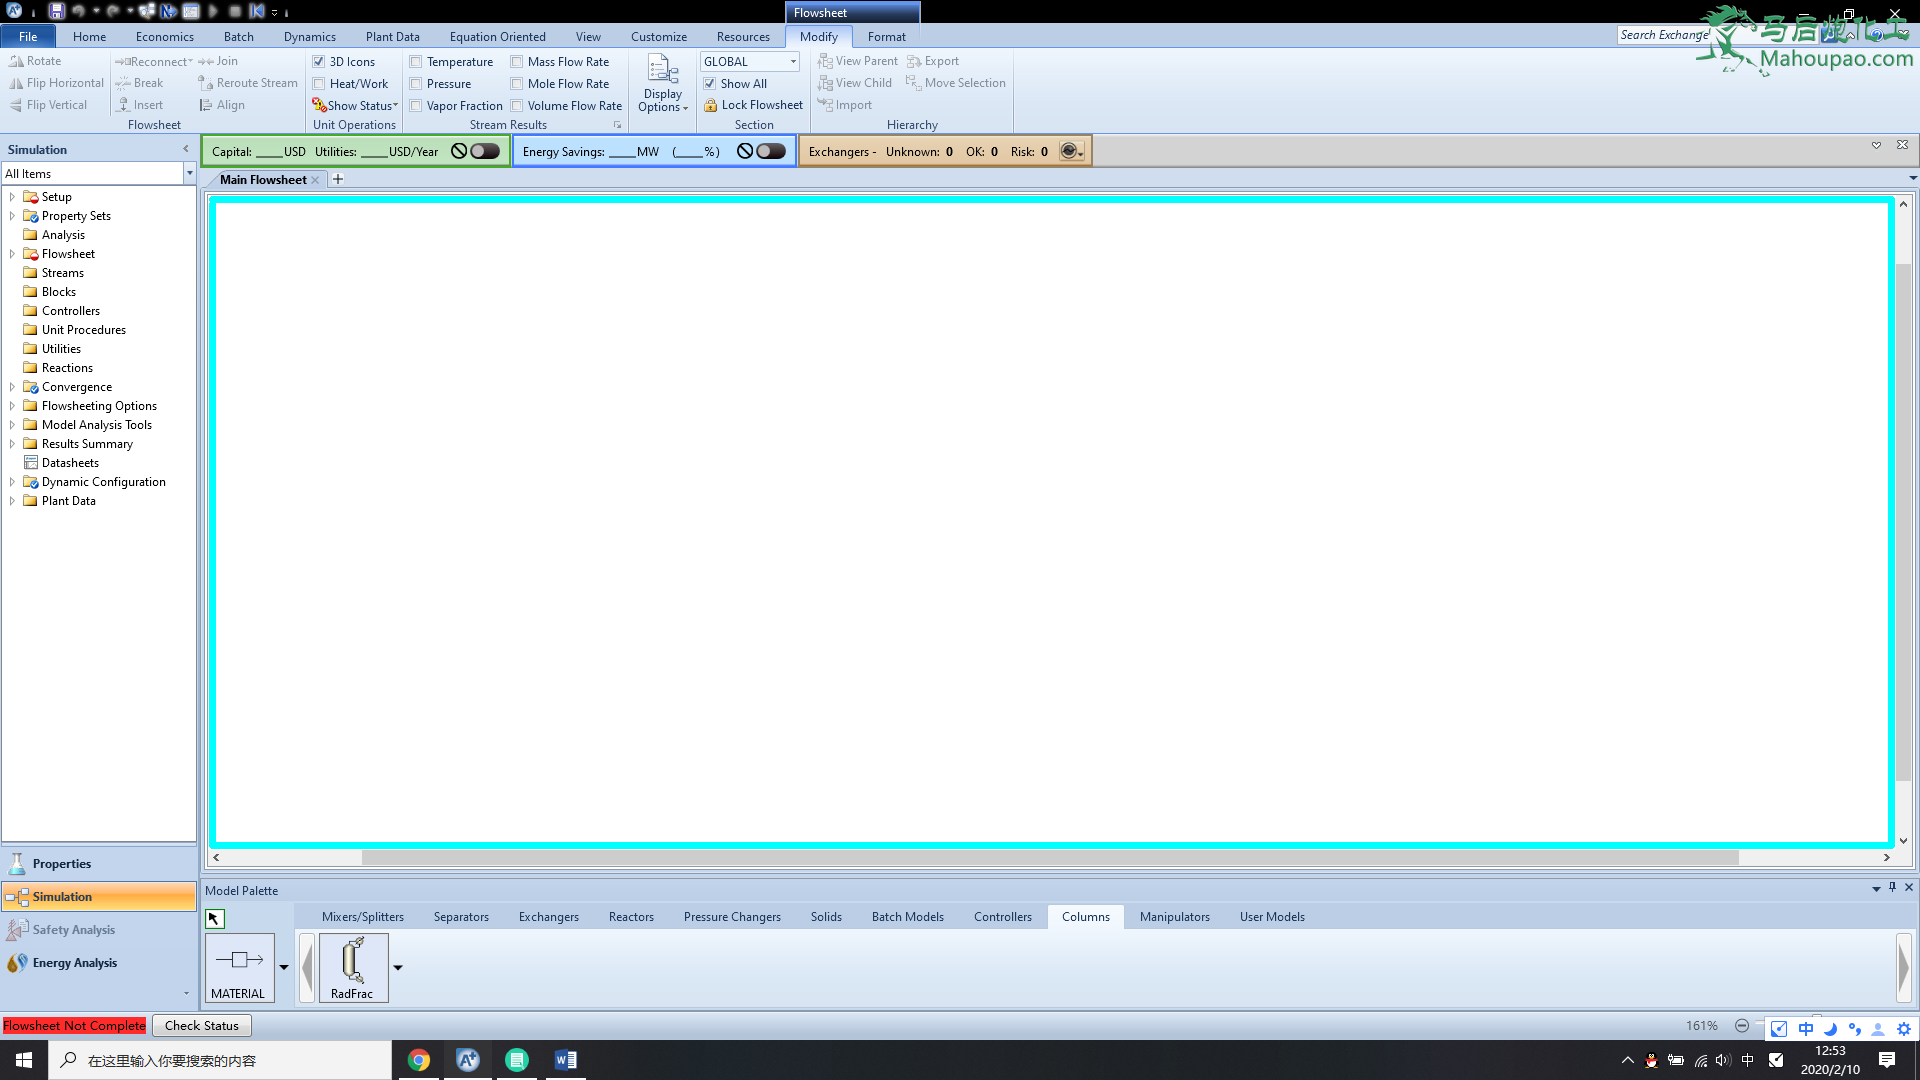Image resolution: width=1920 pixels, height=1080 pixels.
Task: Open the GLOBAL section dropdown
Action: click(793, 62)
